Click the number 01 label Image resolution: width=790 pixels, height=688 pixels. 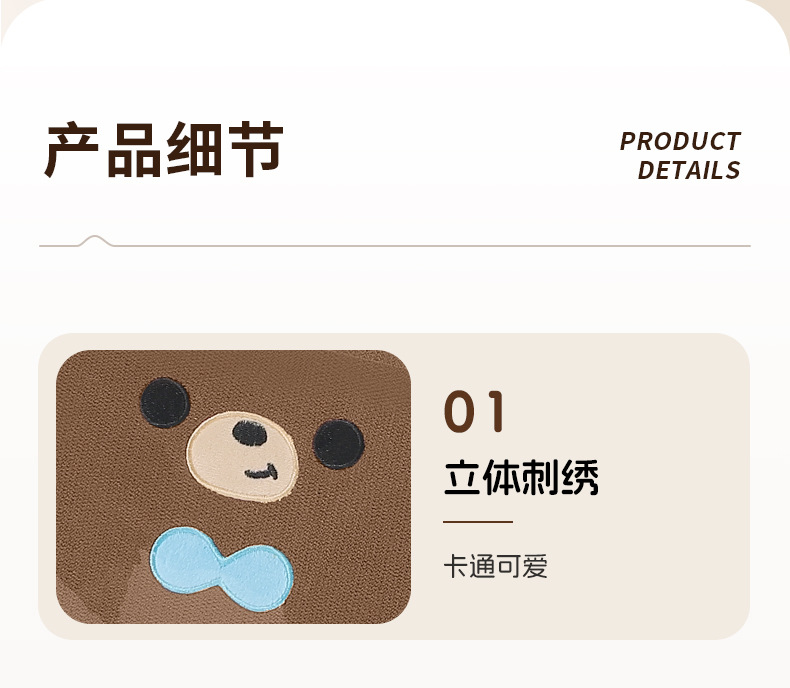[474, 411]
